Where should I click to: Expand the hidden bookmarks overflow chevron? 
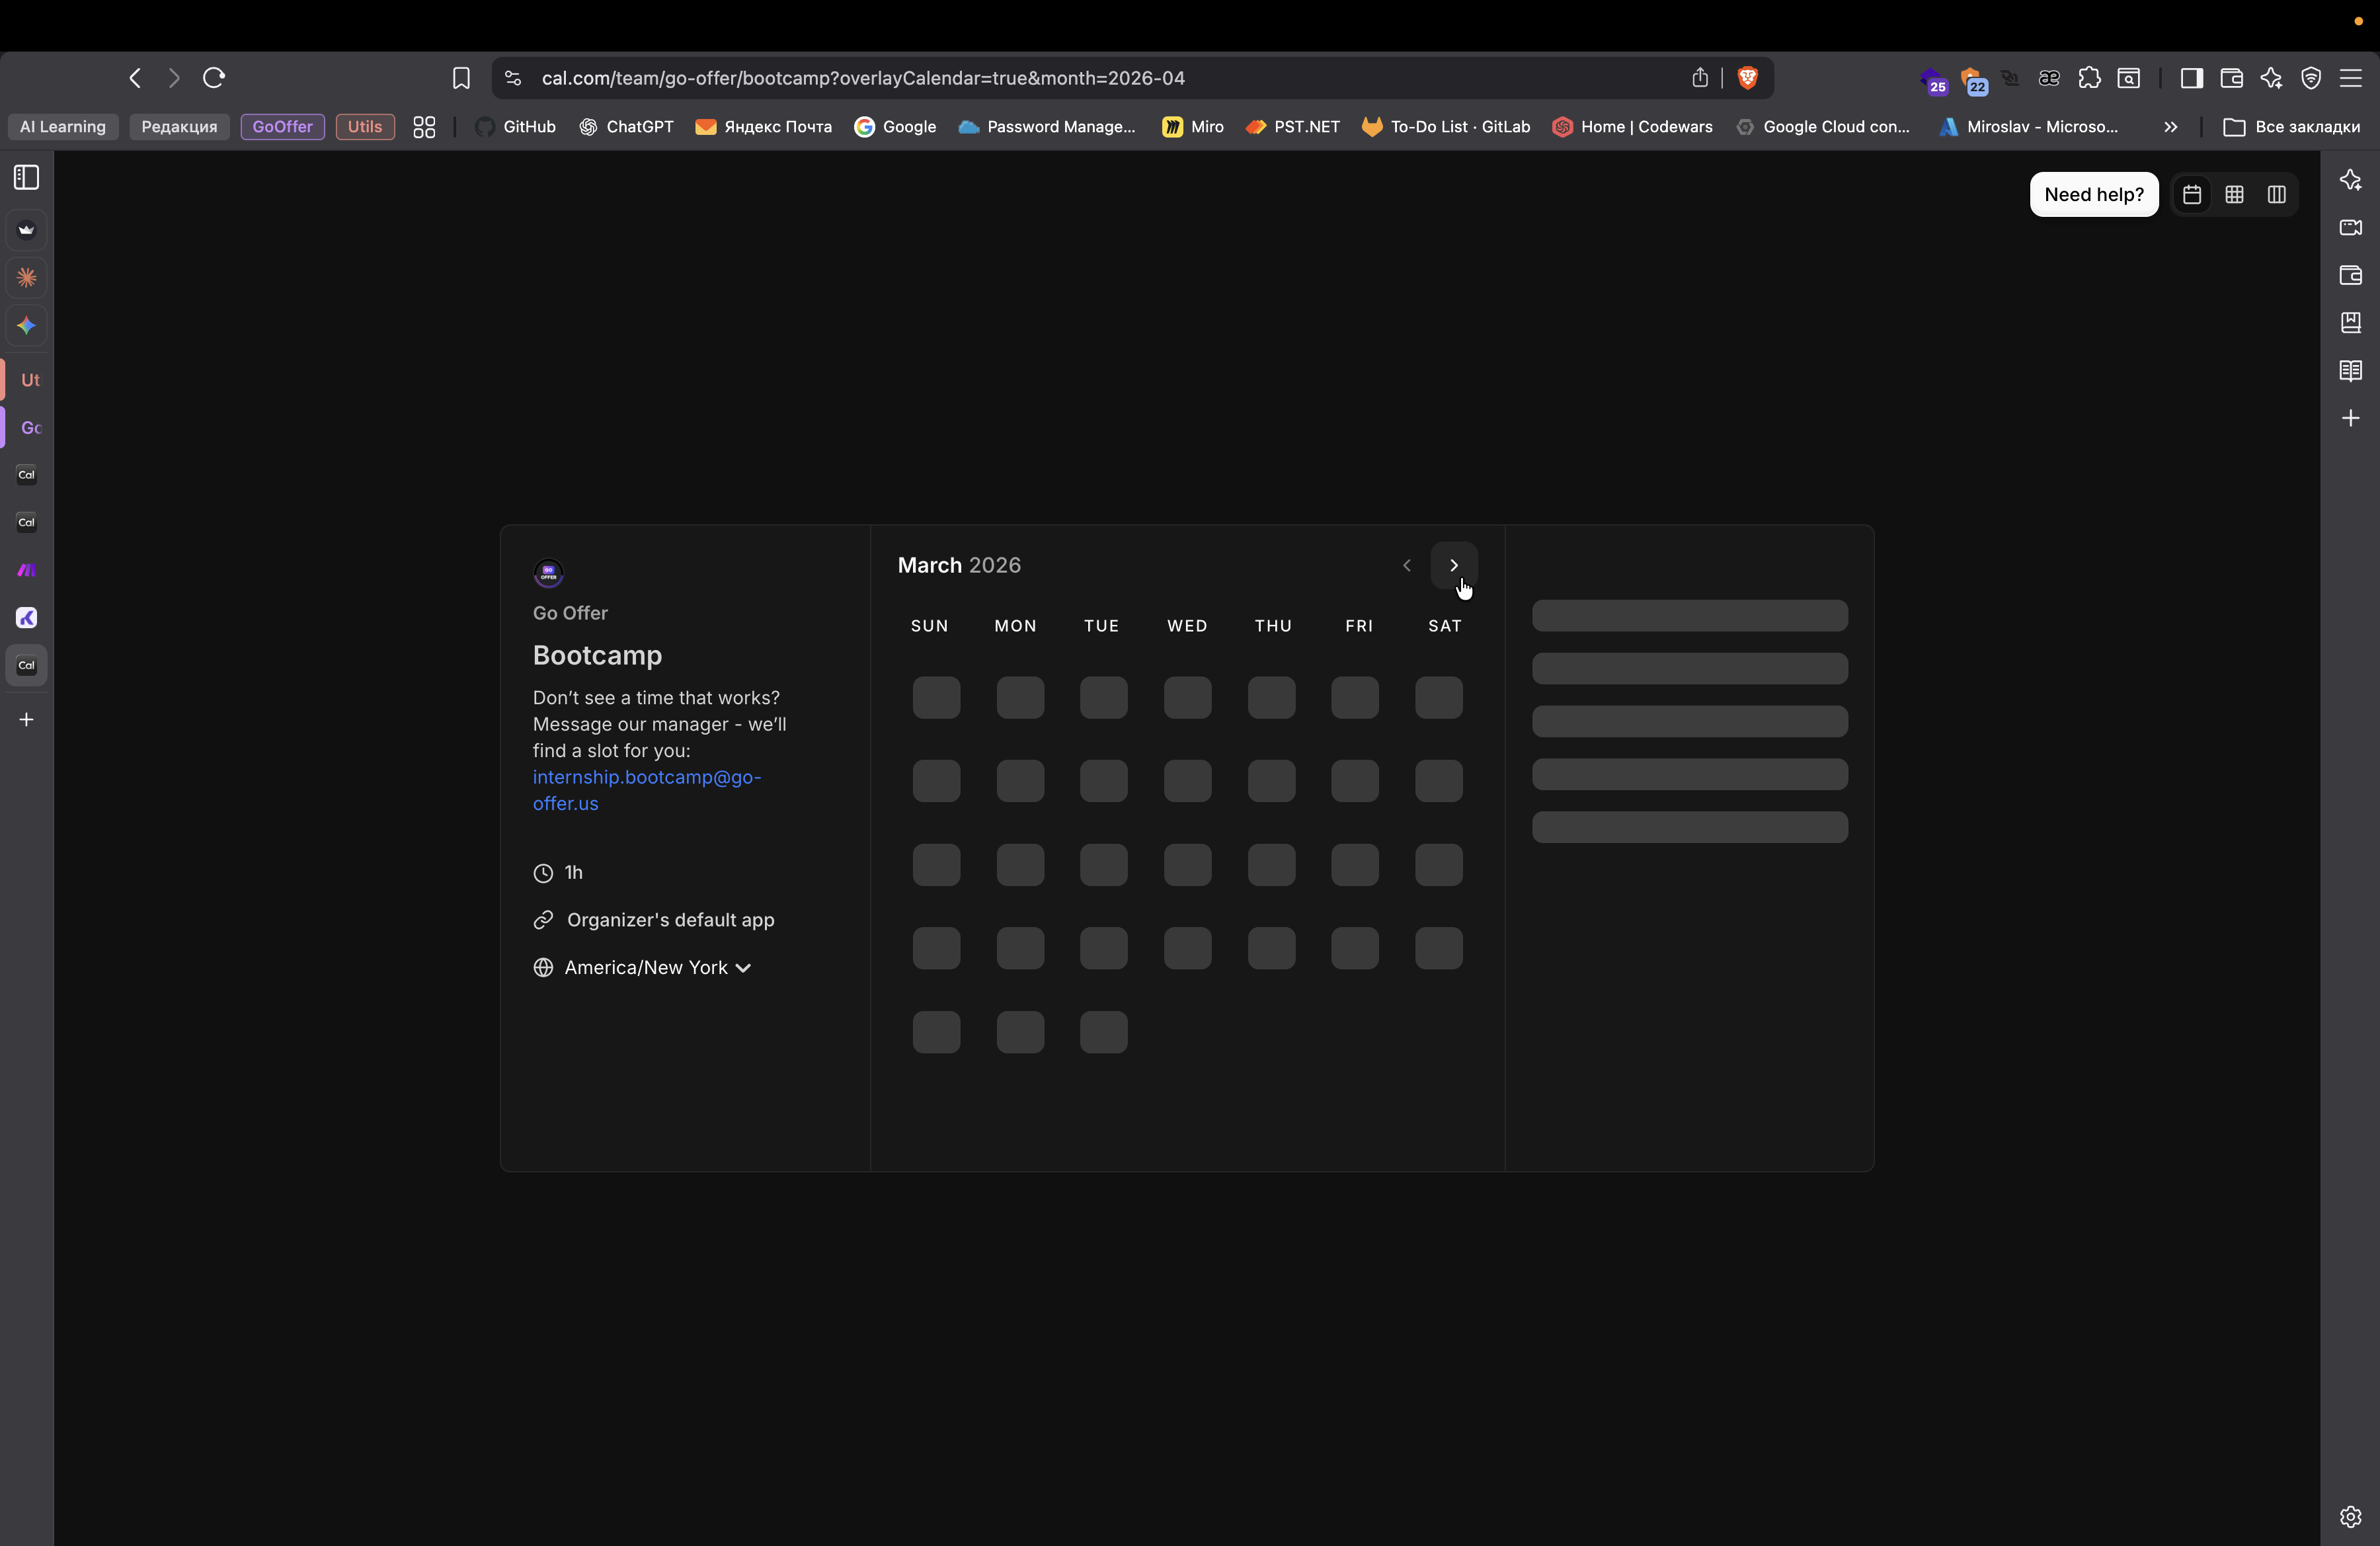click(2170, 127)
